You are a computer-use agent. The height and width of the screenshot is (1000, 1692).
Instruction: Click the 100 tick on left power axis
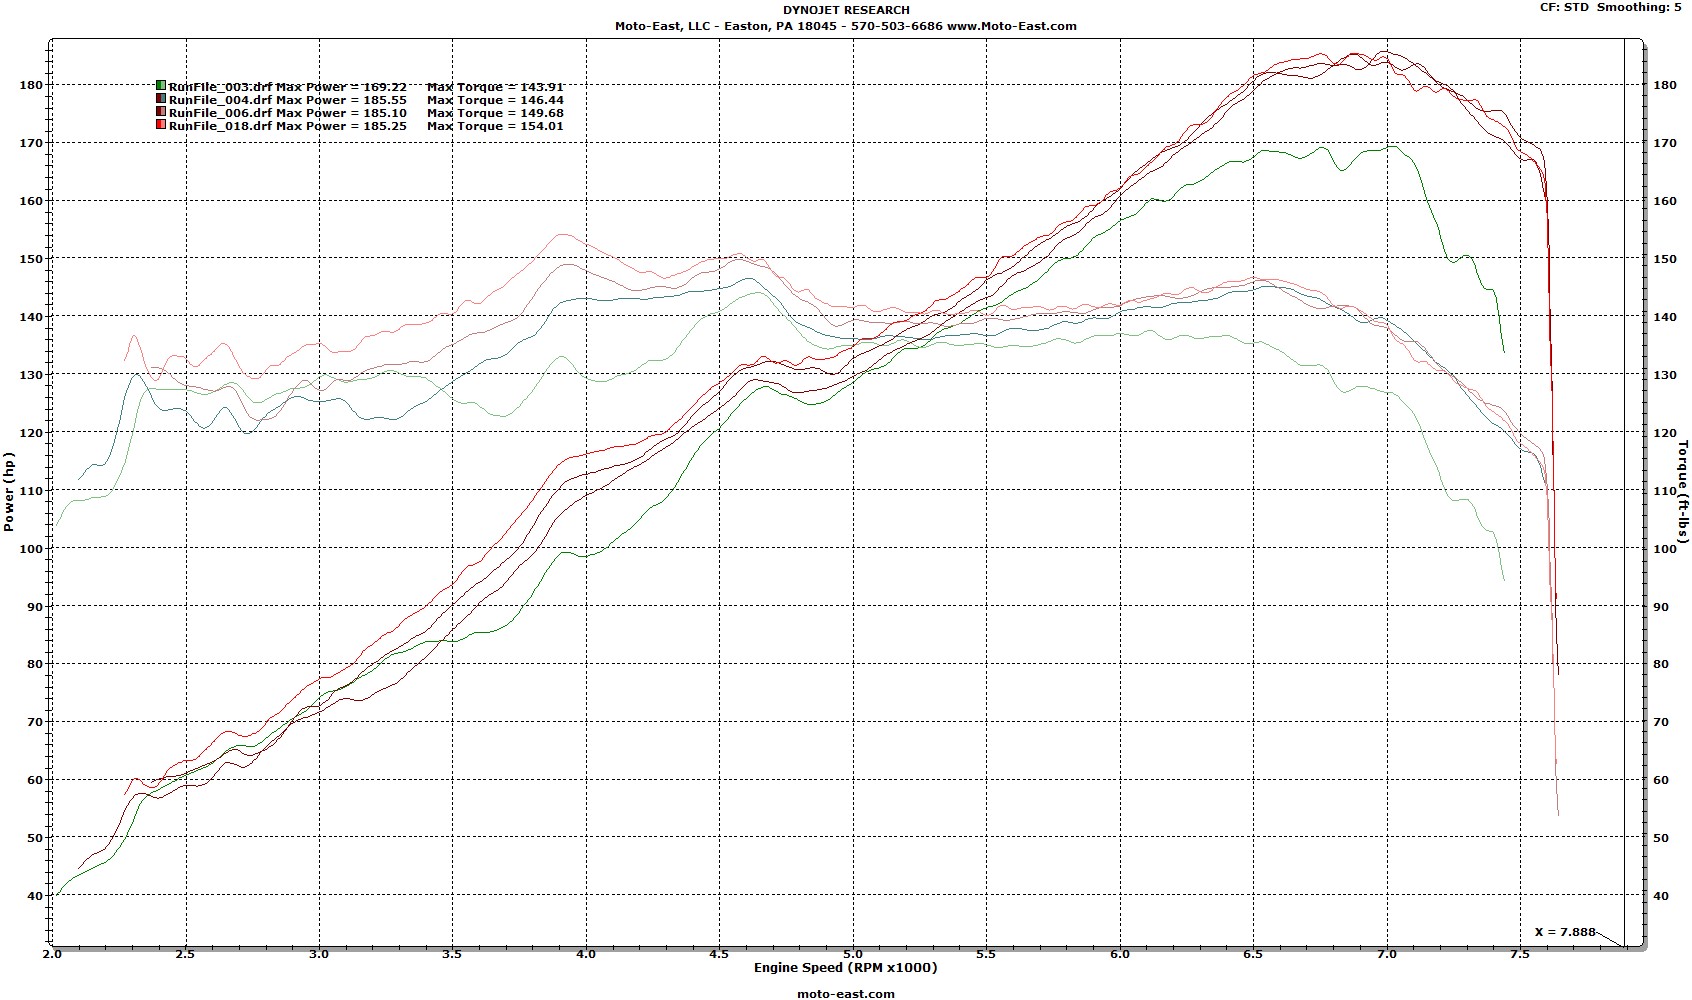tap(30, 549)
